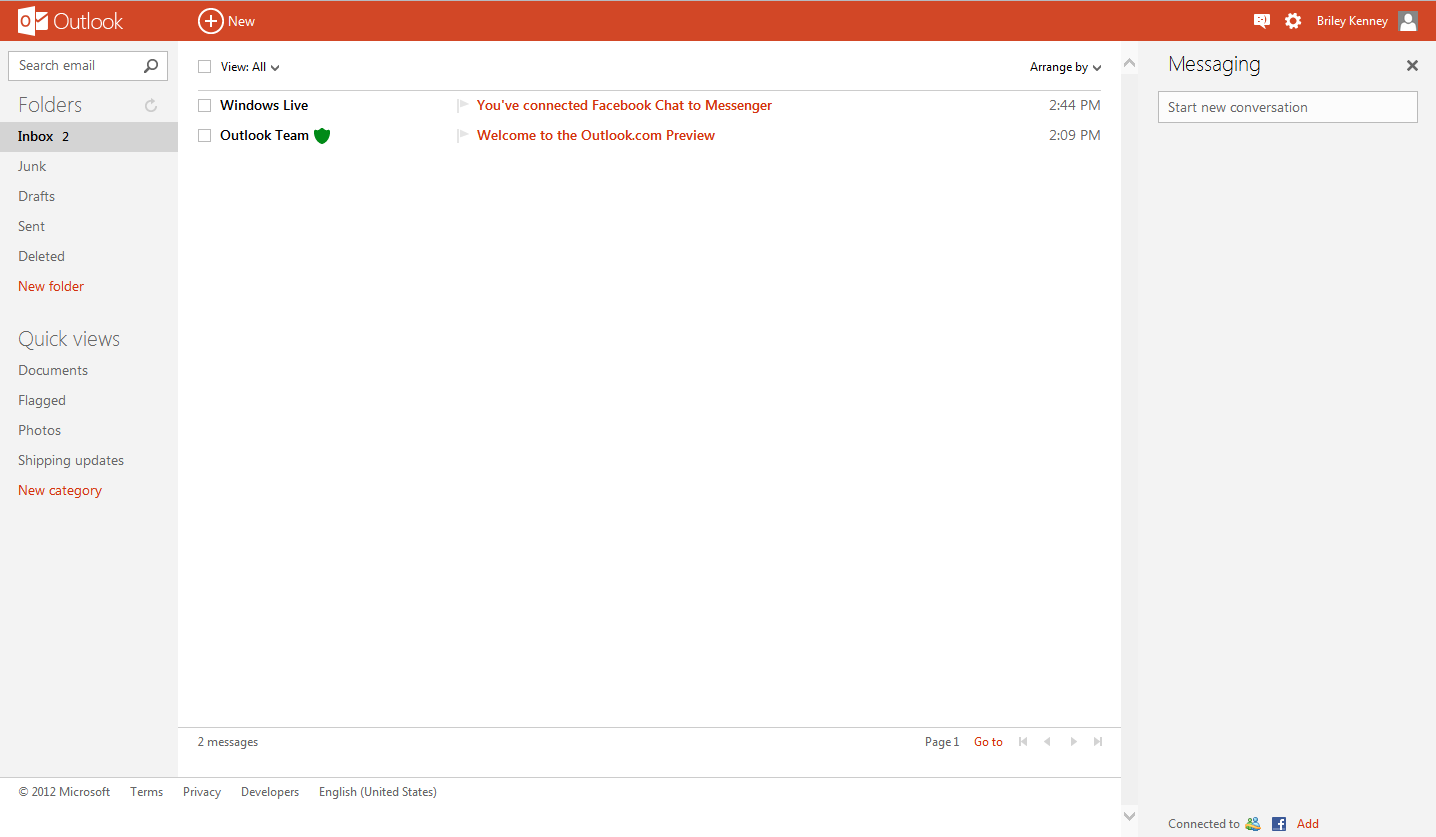The image size is (1436, 837).
Task: Open the Arrange by dropdown
Action: click(x=1065, y=67)
